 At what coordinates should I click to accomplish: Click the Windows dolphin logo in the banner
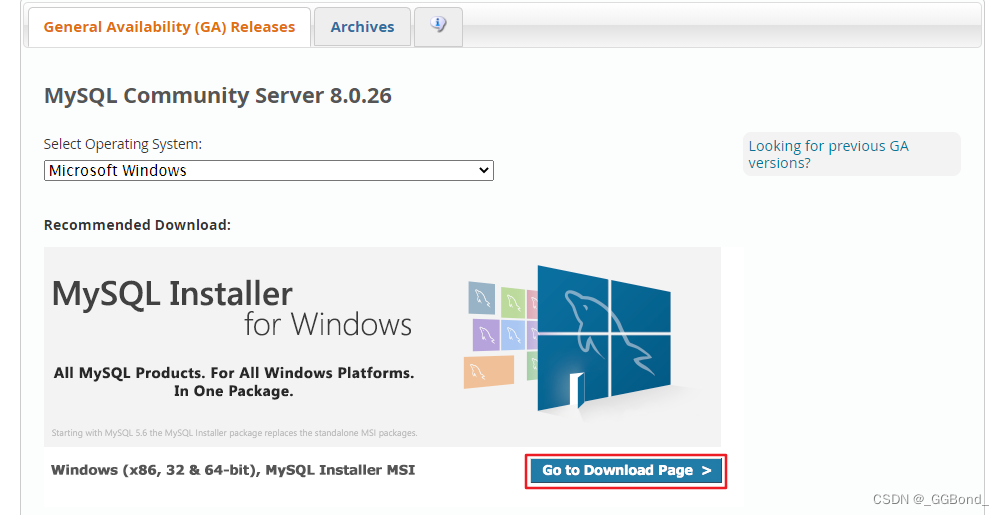604,338
